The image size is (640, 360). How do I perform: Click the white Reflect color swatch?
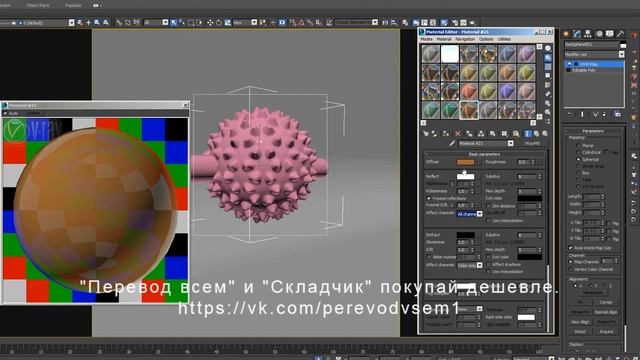[x=465, y=176]
